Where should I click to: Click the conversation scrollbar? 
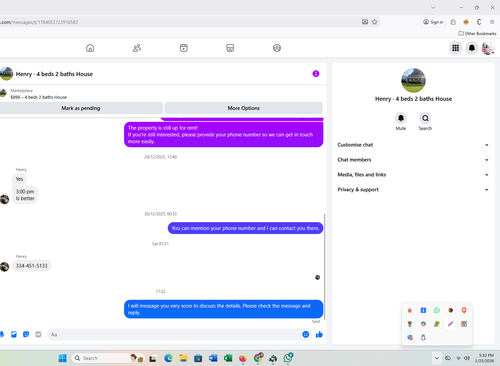[324, 267]
